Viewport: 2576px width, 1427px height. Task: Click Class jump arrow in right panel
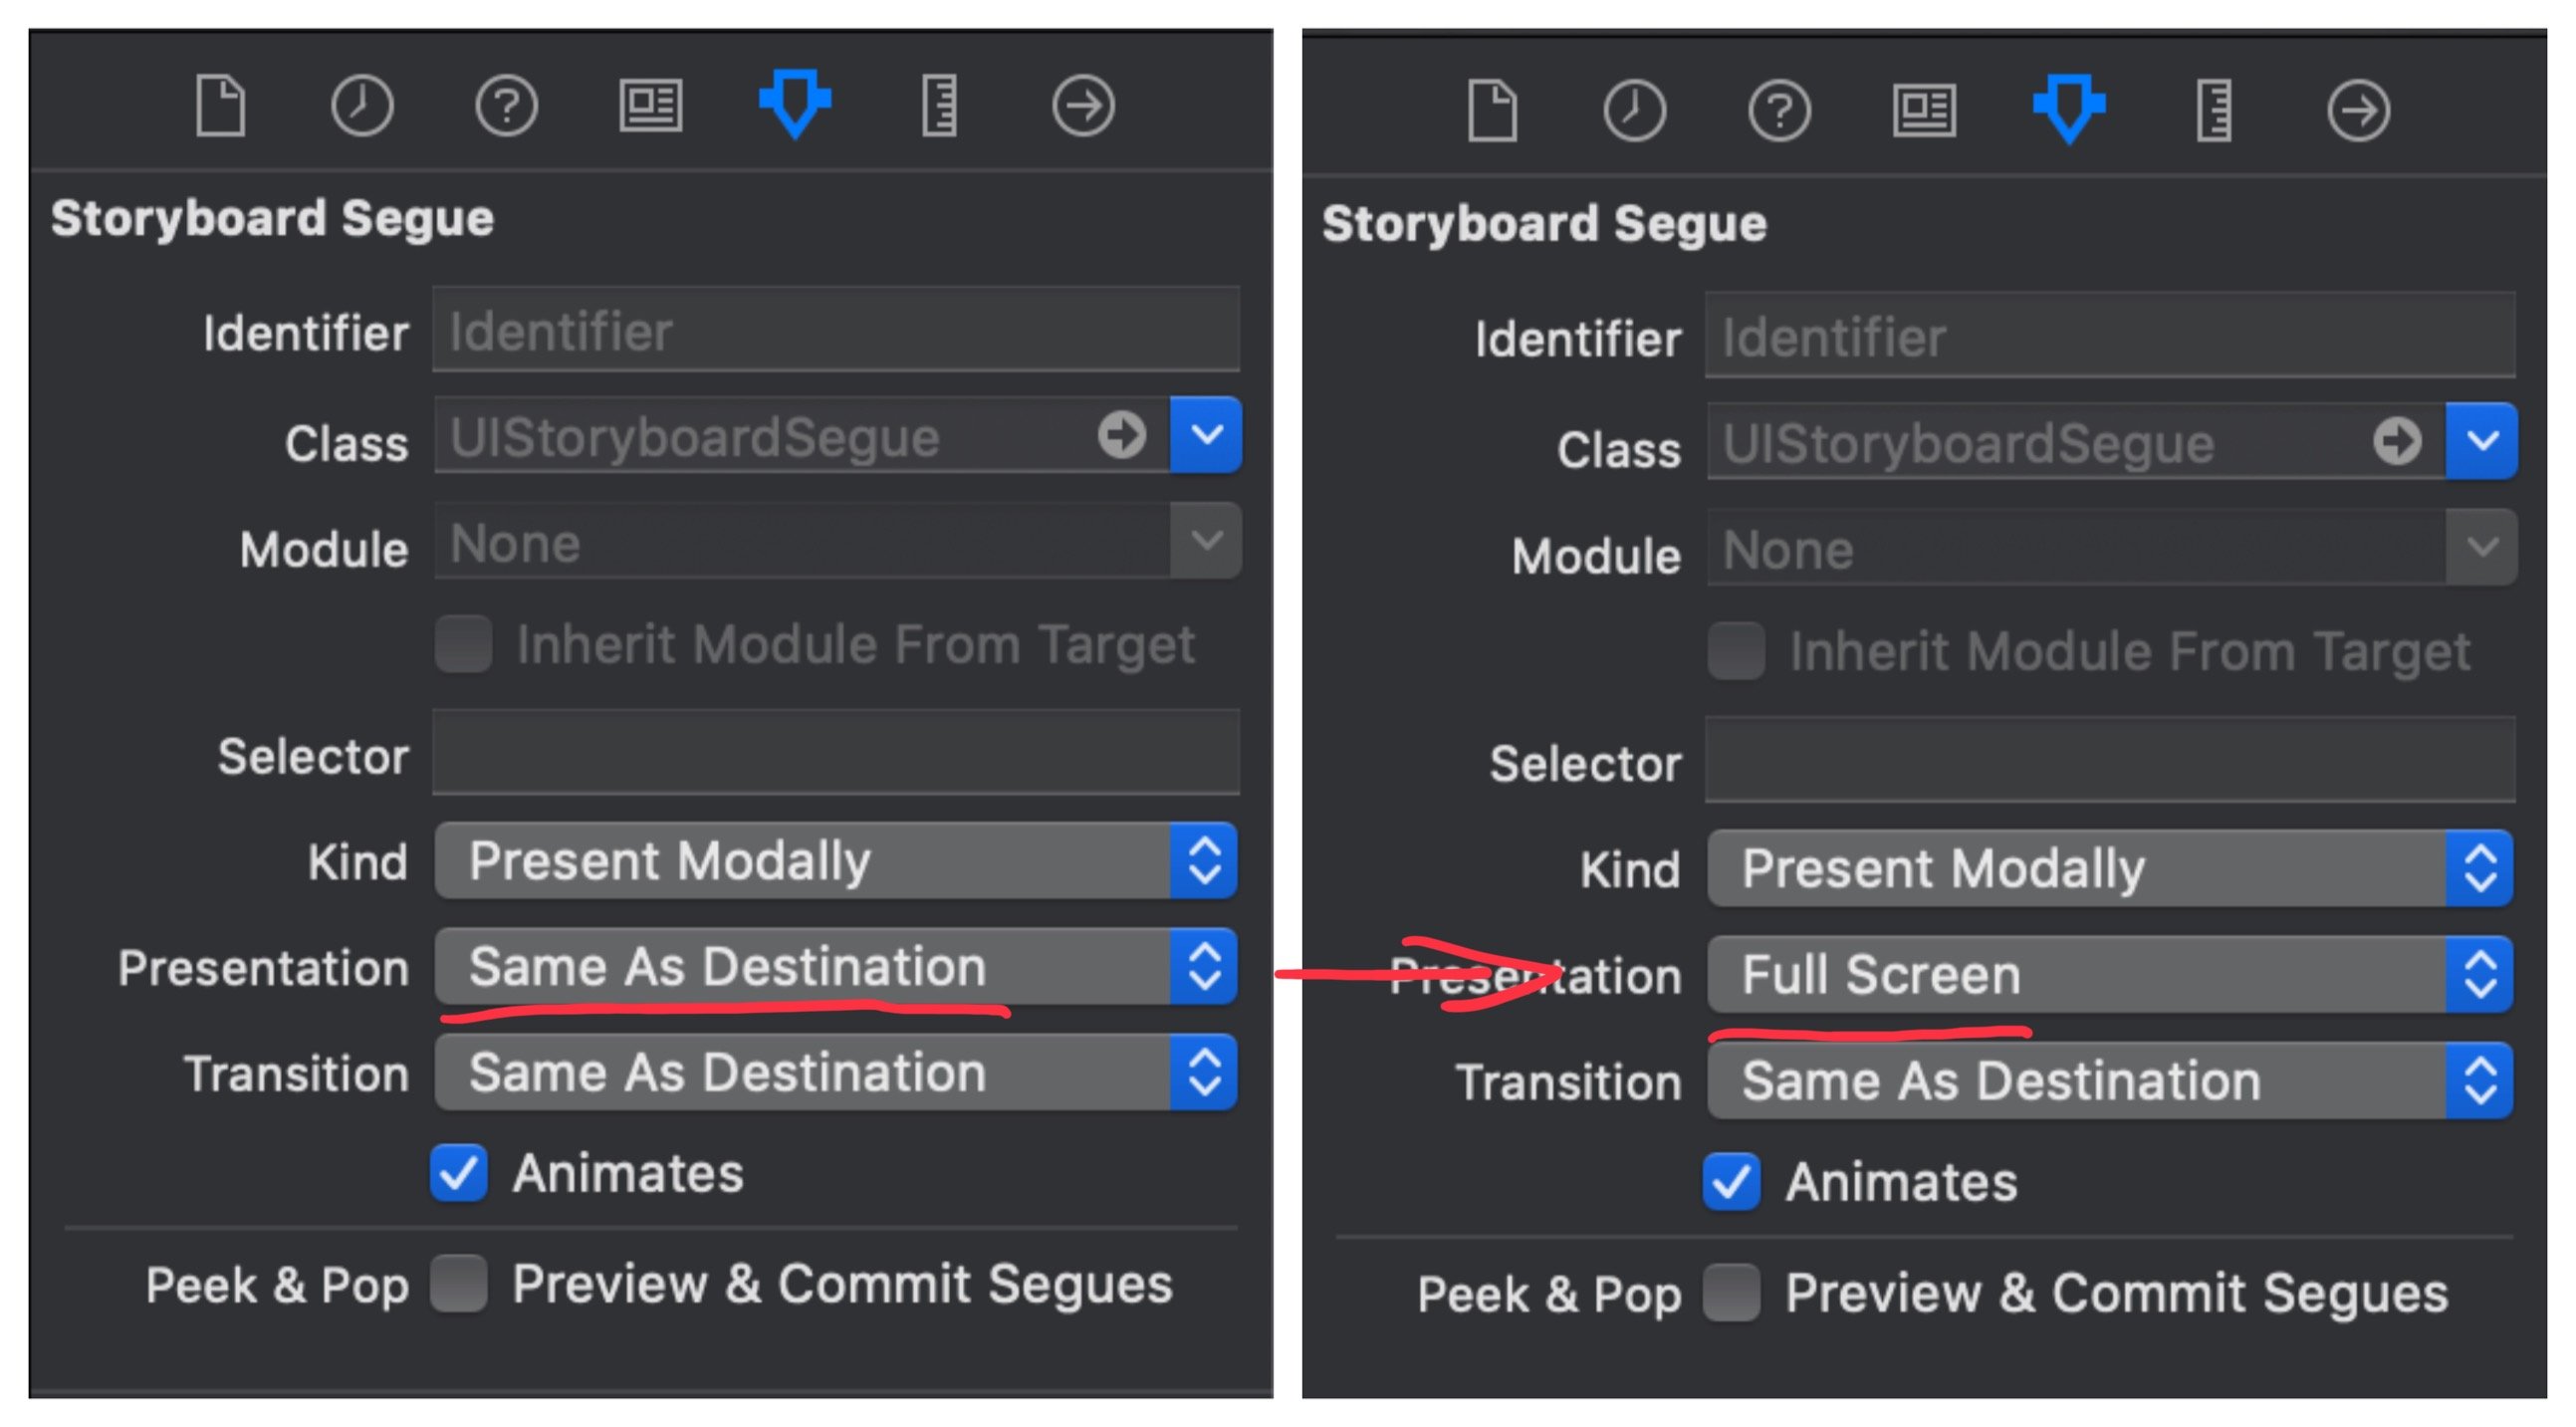(2397, 440)
